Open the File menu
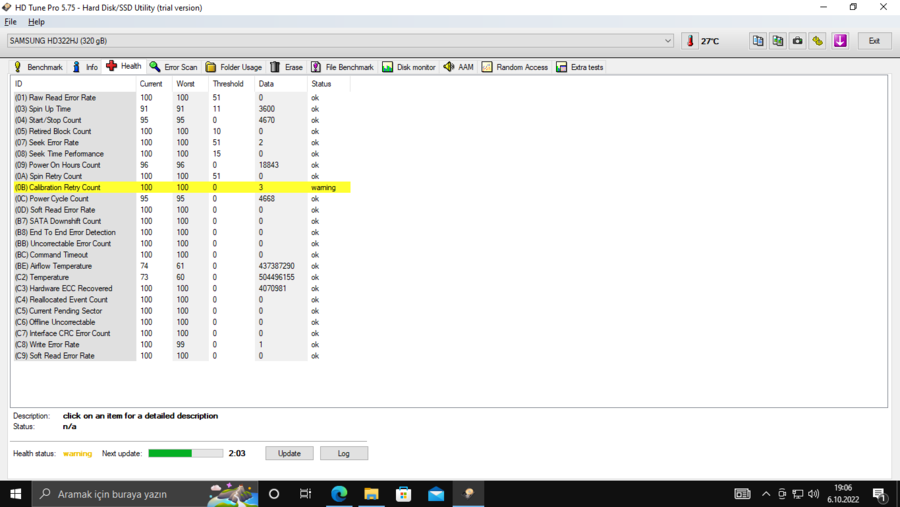 [x=10, y=22]
